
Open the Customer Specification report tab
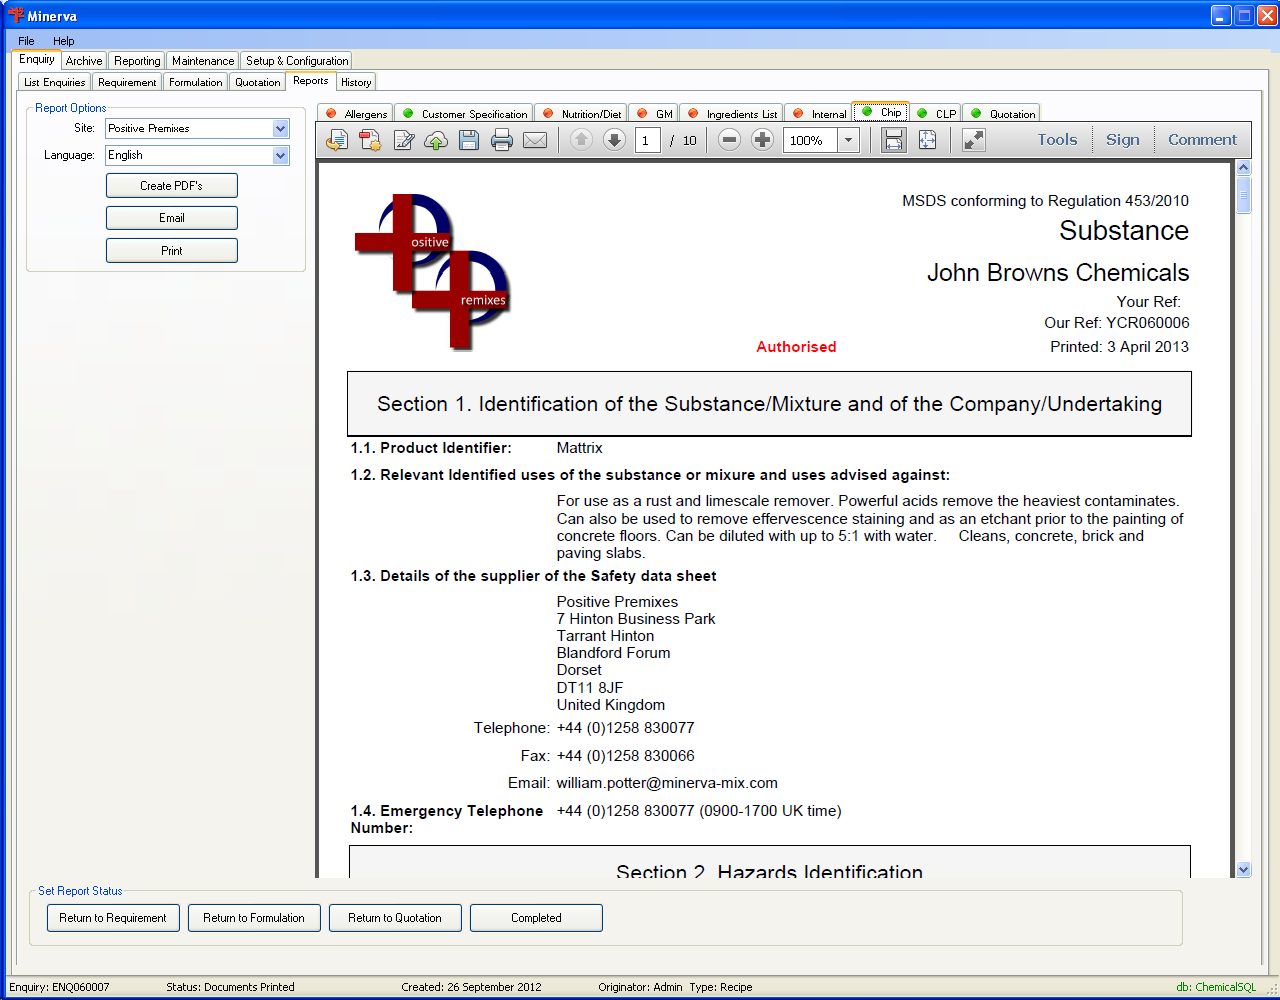(x=464, y=114)
